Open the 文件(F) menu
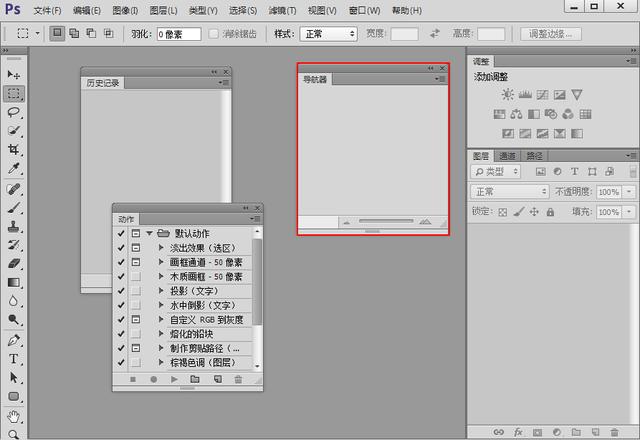This screenshot has height=440, width=640. click(47, 10)
